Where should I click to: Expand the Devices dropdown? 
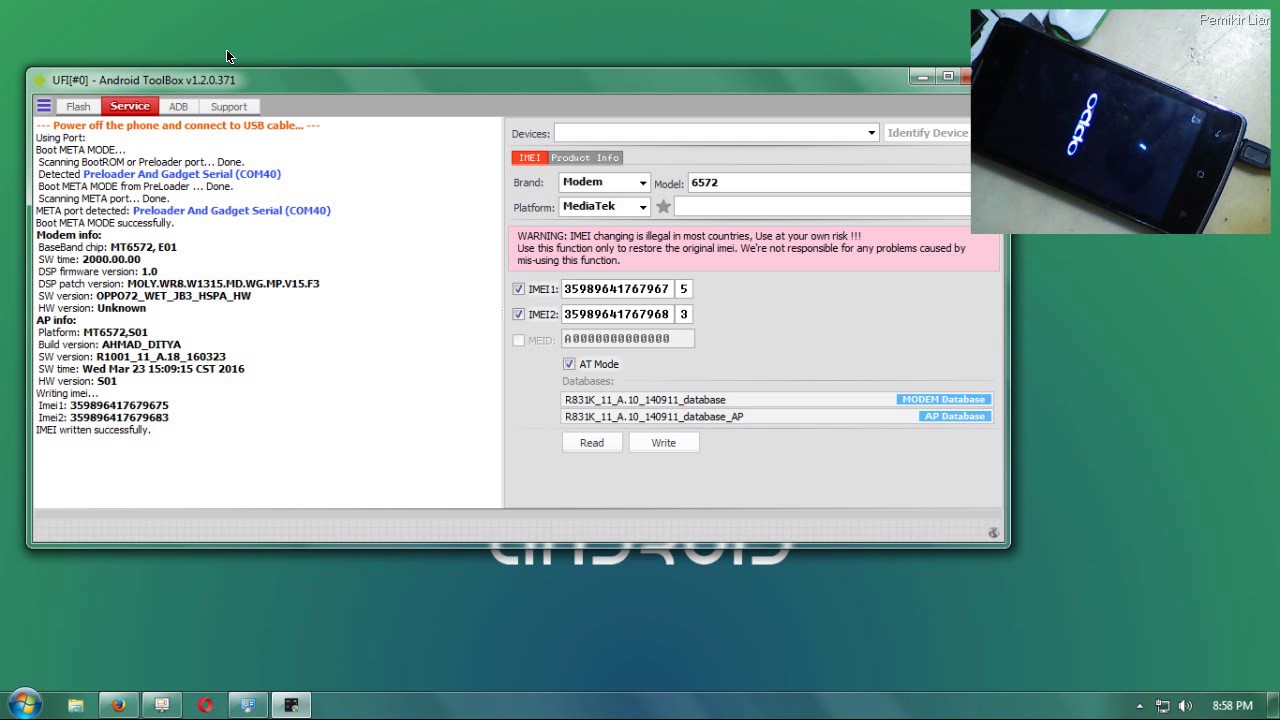point(871,133)
